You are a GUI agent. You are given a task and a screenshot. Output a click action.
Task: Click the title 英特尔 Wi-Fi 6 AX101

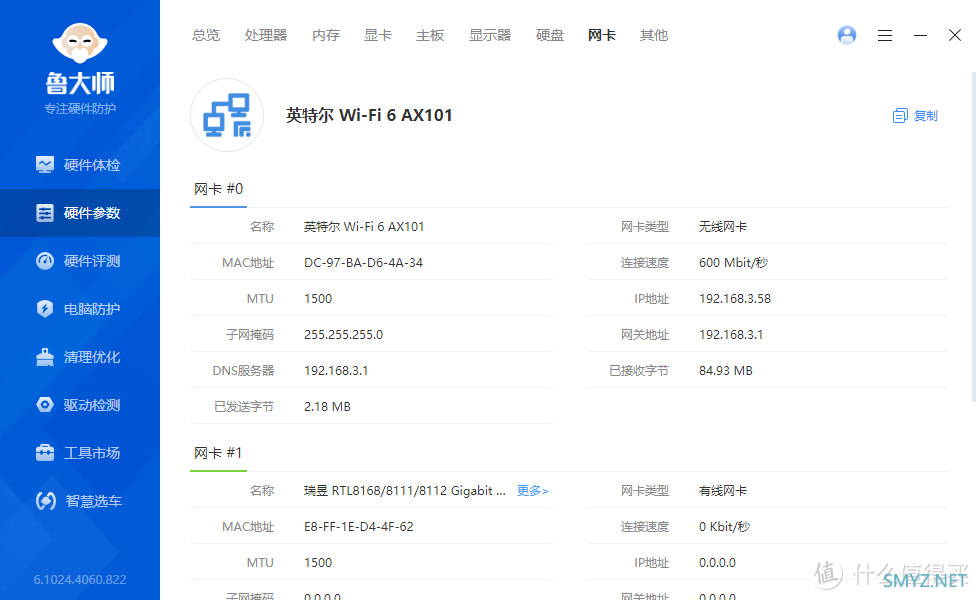click(369, 115)
